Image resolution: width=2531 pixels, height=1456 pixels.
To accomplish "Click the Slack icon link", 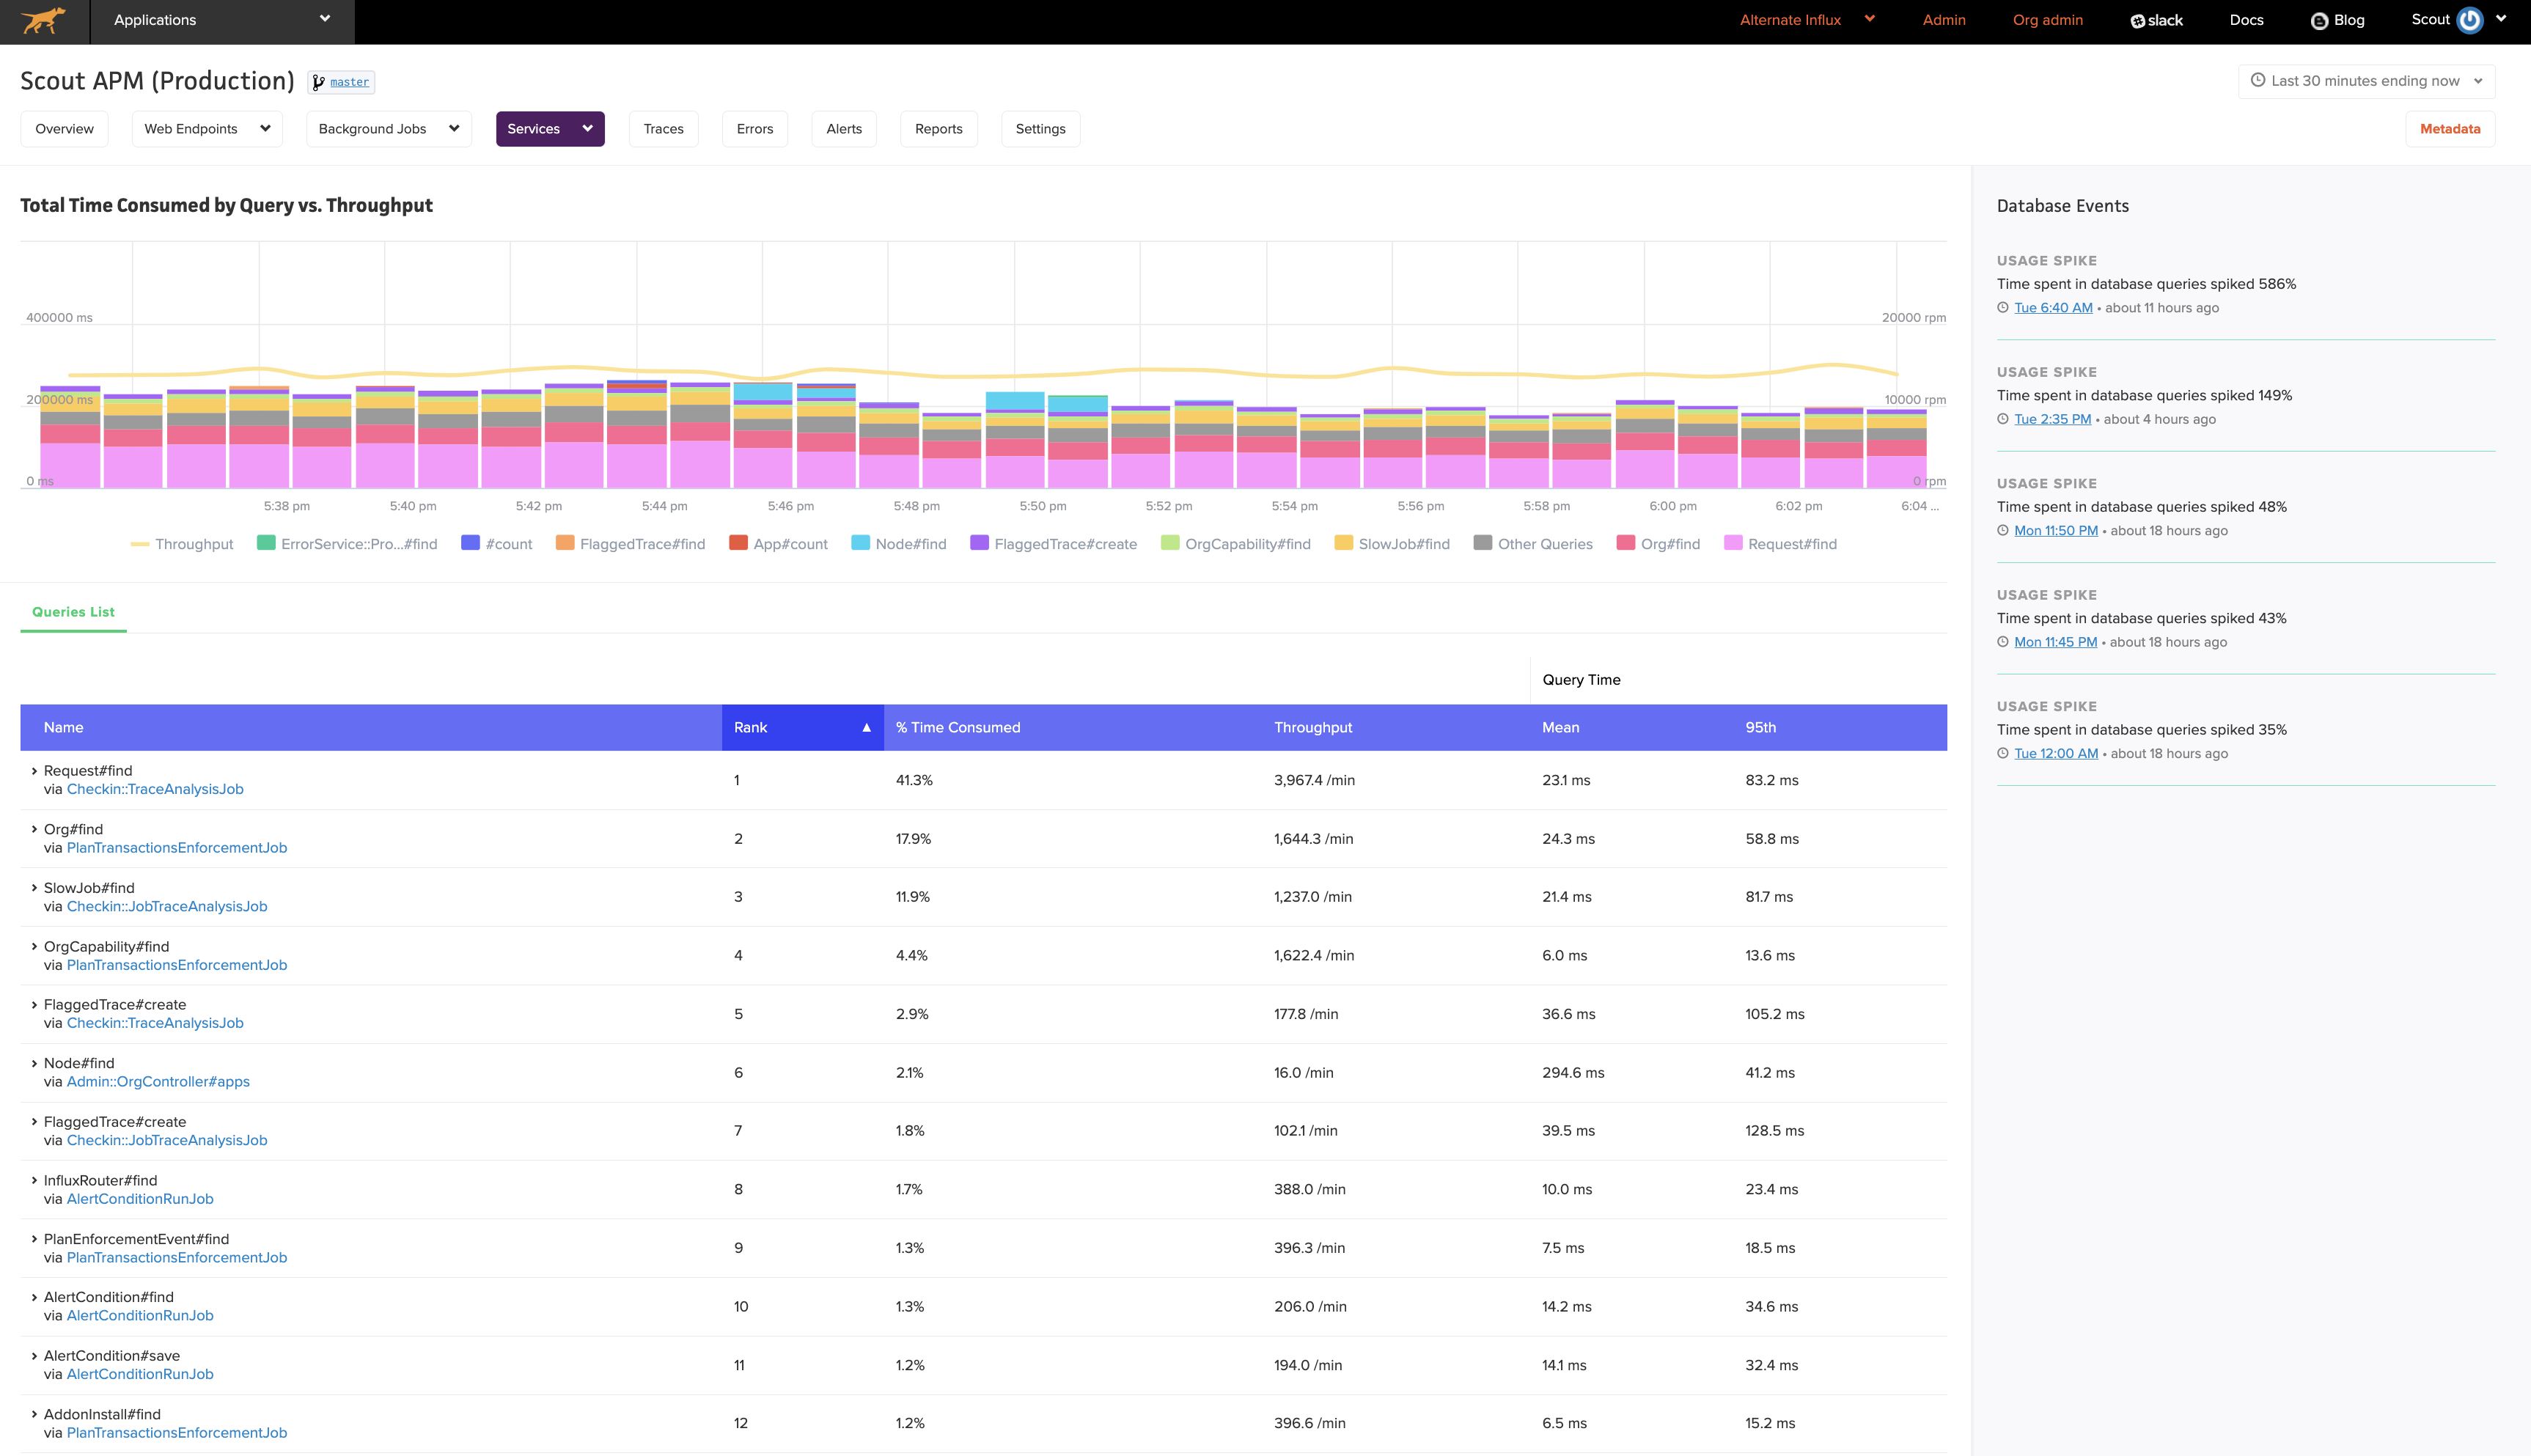I will [x=2156, y=20].
